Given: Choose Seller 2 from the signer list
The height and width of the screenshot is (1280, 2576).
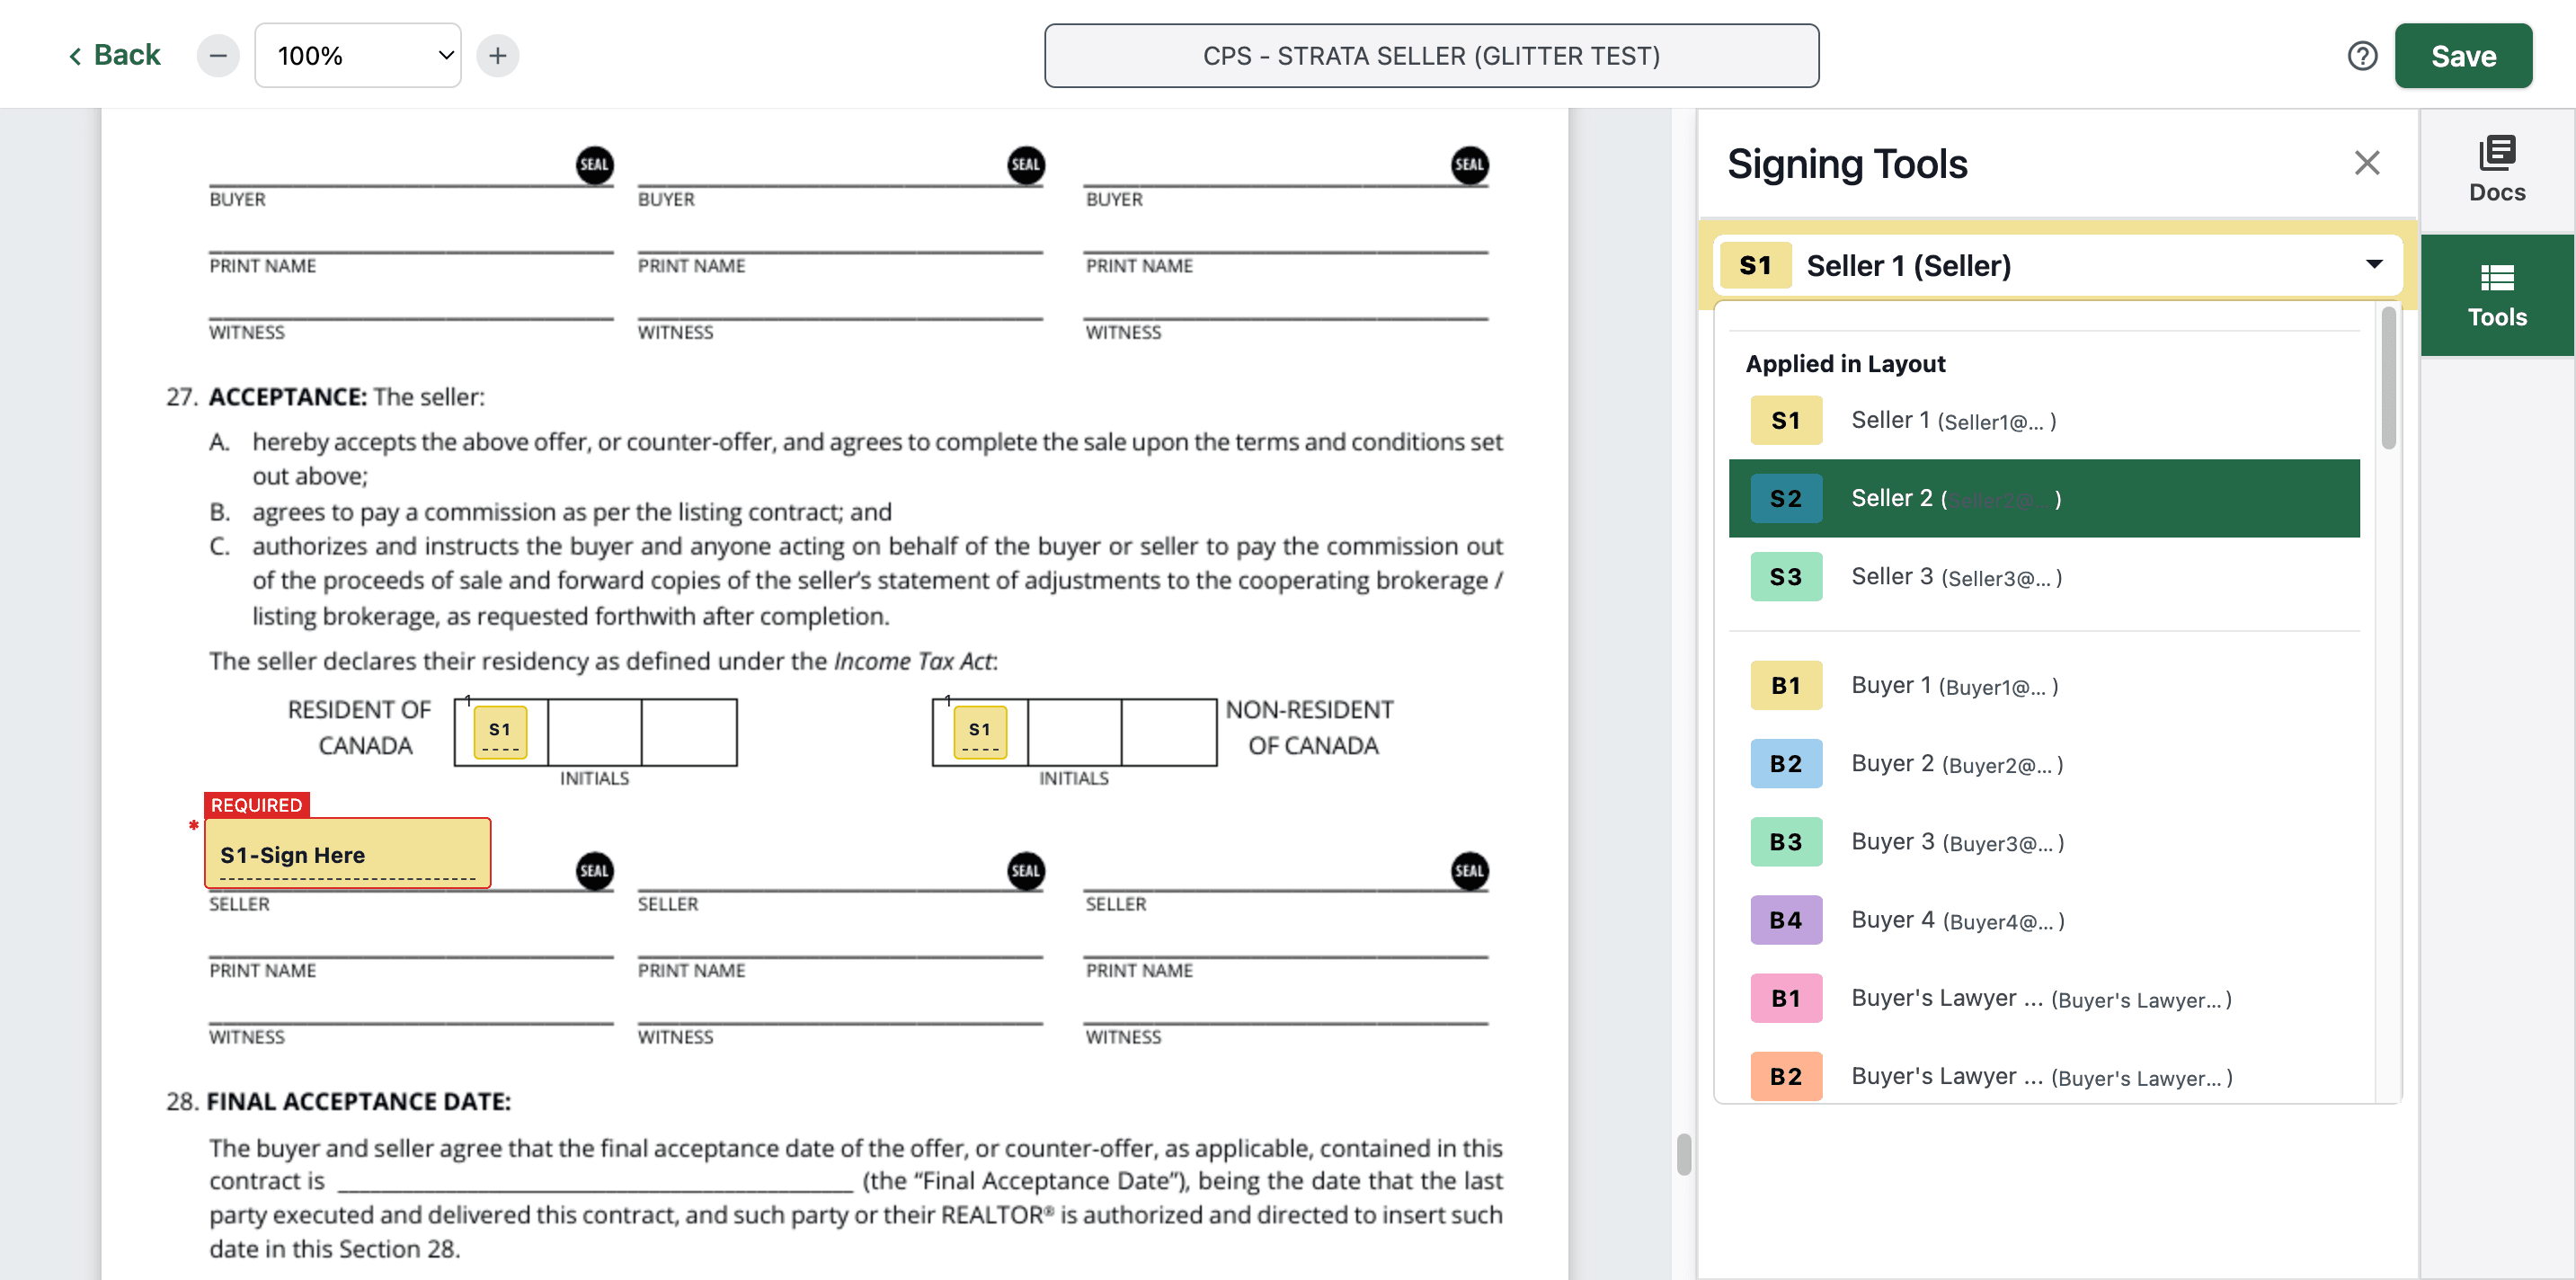Looking at the screenshot, I should [2044, 499].
